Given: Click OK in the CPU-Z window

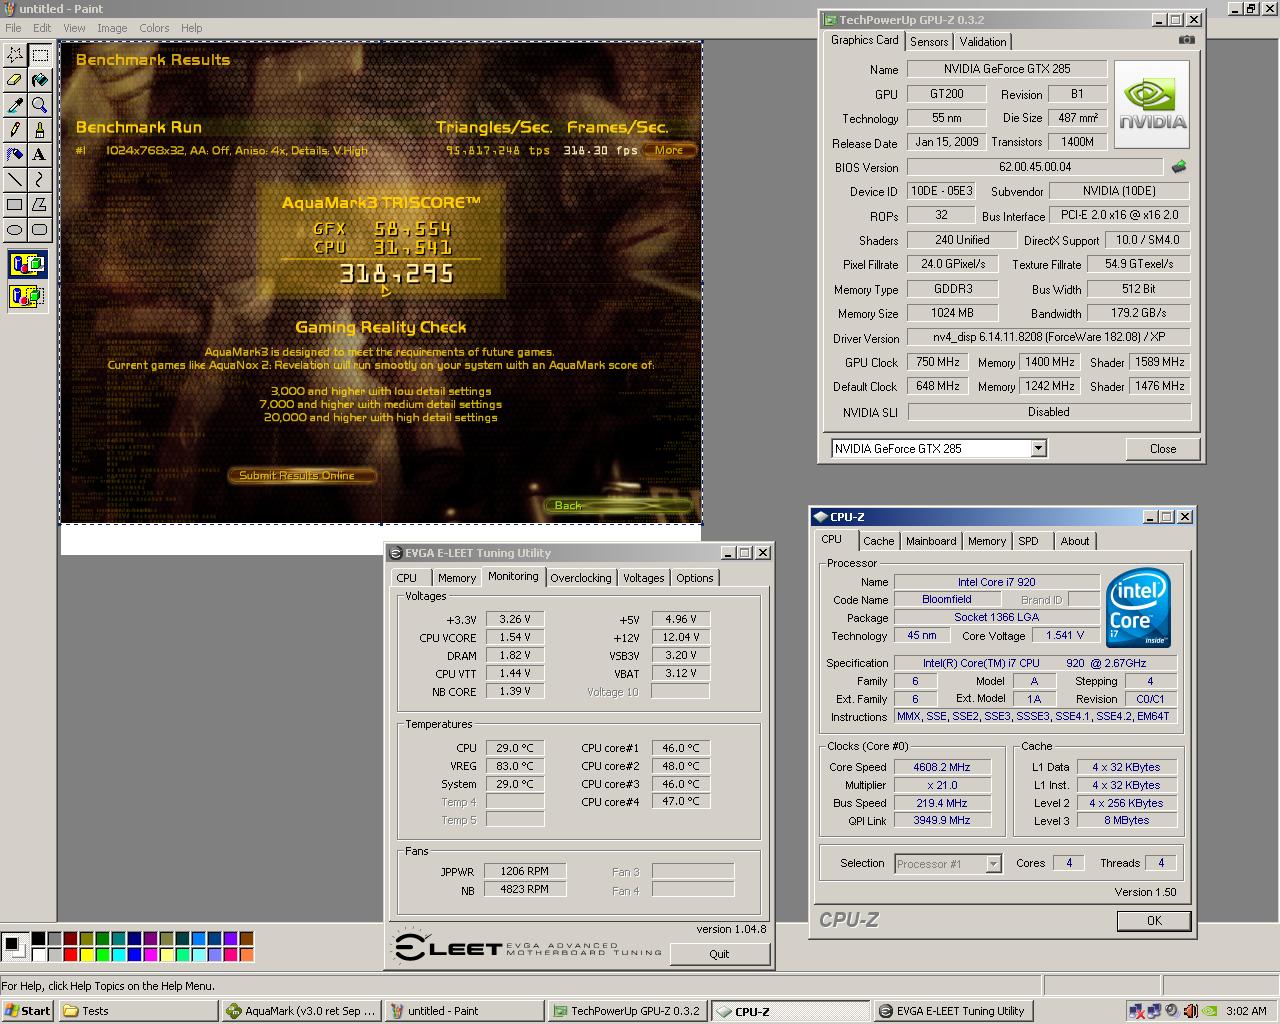Looking at the screenshot, I should pyautogui.click(x=1154, y=921).
